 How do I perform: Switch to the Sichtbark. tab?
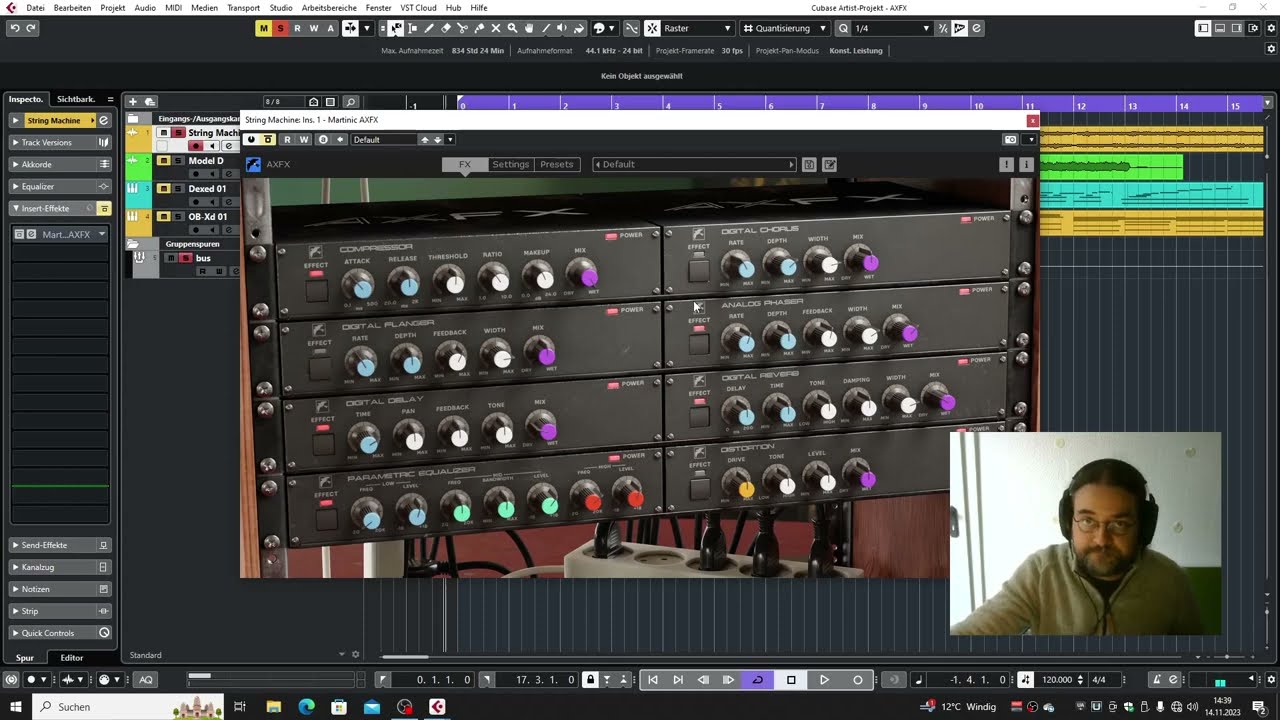[76, 99]
